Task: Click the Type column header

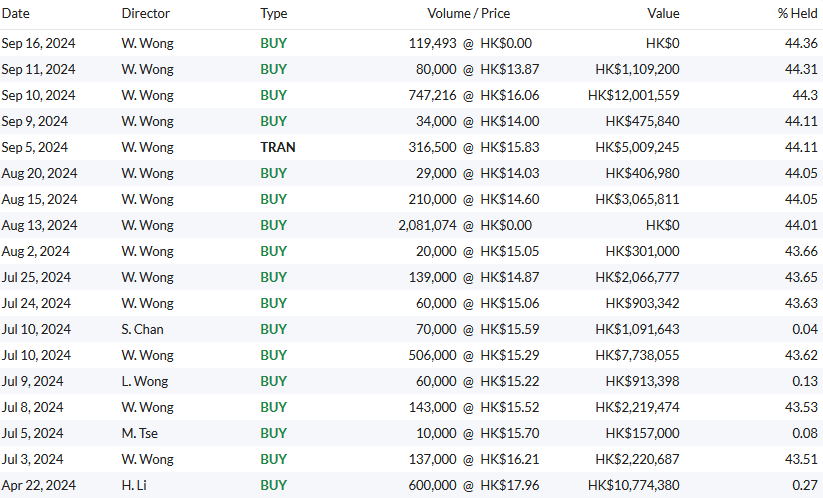Action: click(273, 13)
